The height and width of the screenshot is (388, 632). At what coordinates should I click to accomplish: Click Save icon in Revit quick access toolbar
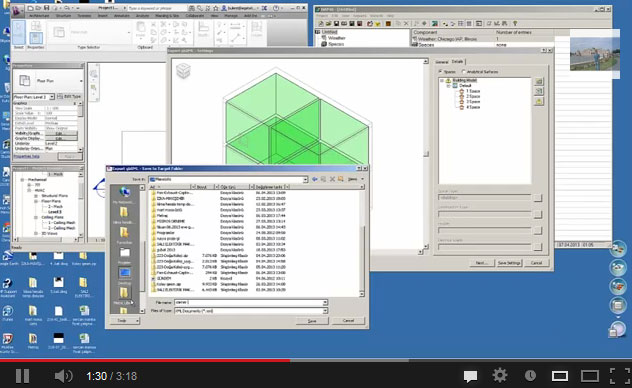tap(46, 8)
